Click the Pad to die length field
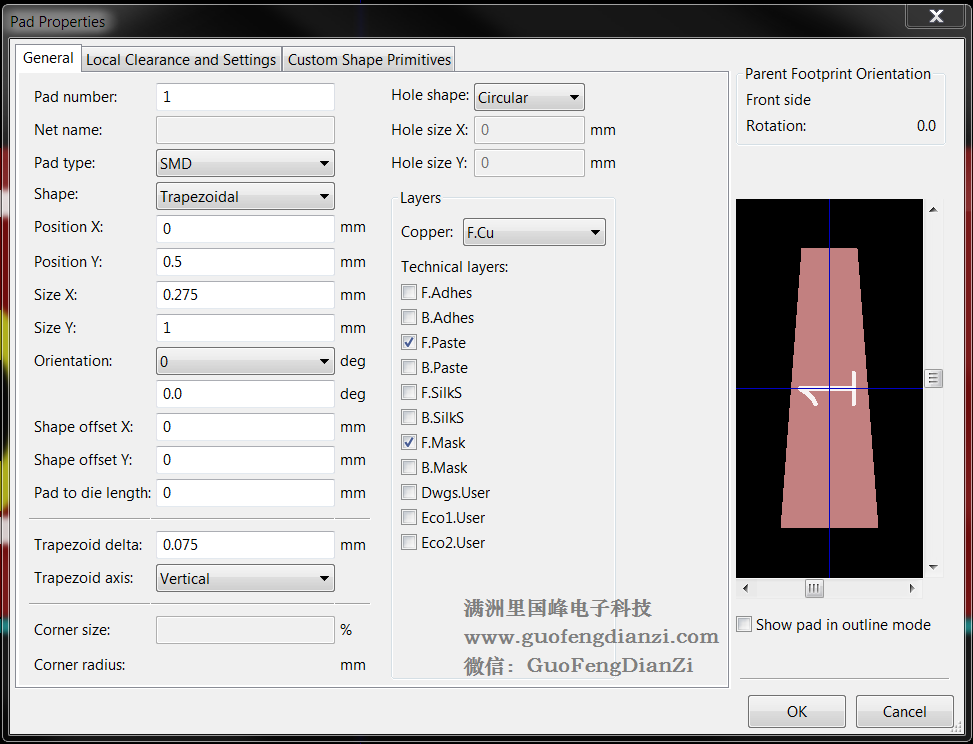The height and width of the screenshot is (744, 973). tap(245, 493)
